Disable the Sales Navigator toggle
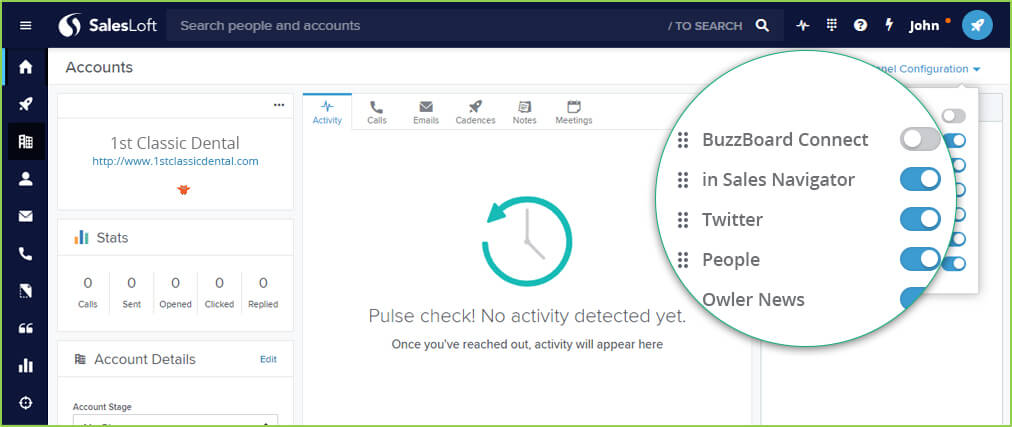Image resolution: width=1012 pixels, height=427 pixels. pyautogui.click(x=920, y=179)
